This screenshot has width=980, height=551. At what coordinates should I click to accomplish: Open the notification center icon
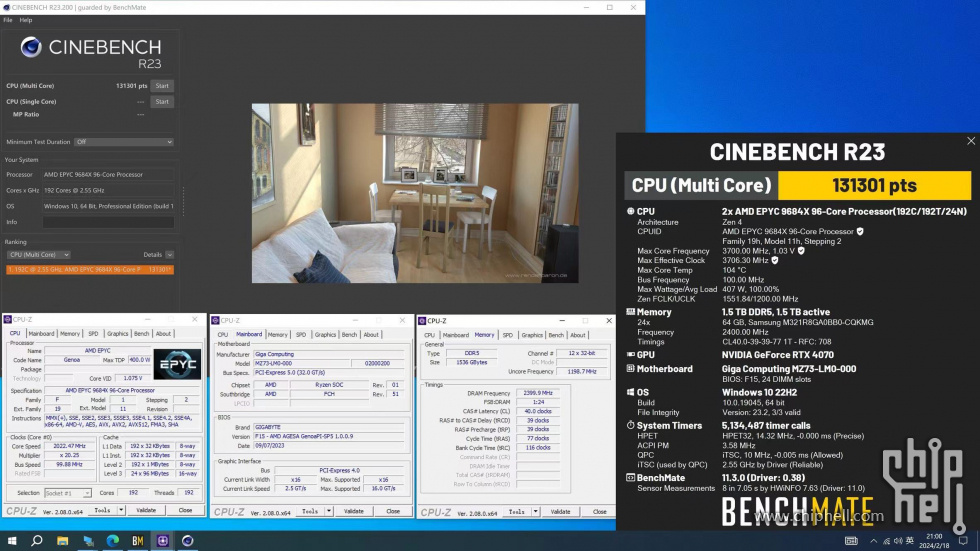(x=963, y=540)
